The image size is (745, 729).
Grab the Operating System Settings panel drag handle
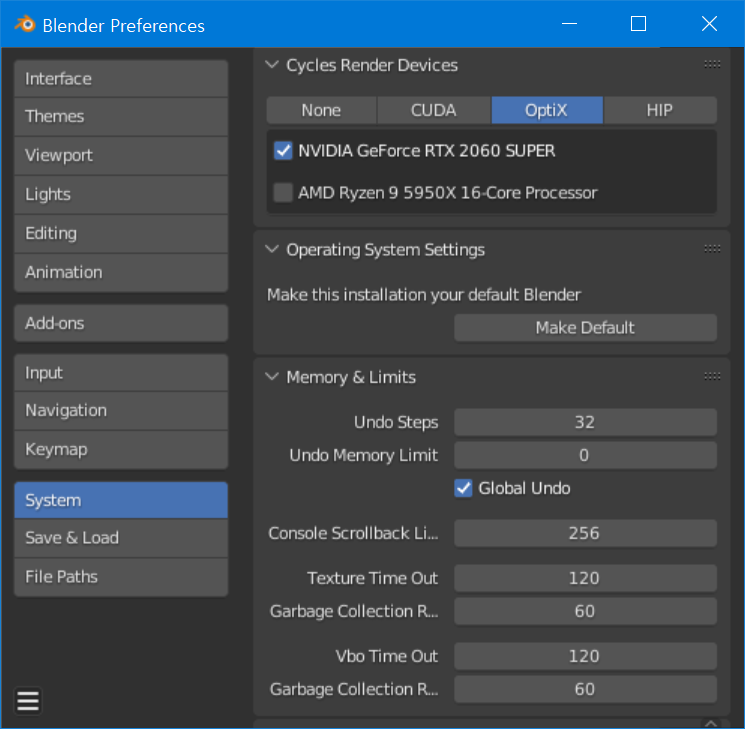(712, 249)
